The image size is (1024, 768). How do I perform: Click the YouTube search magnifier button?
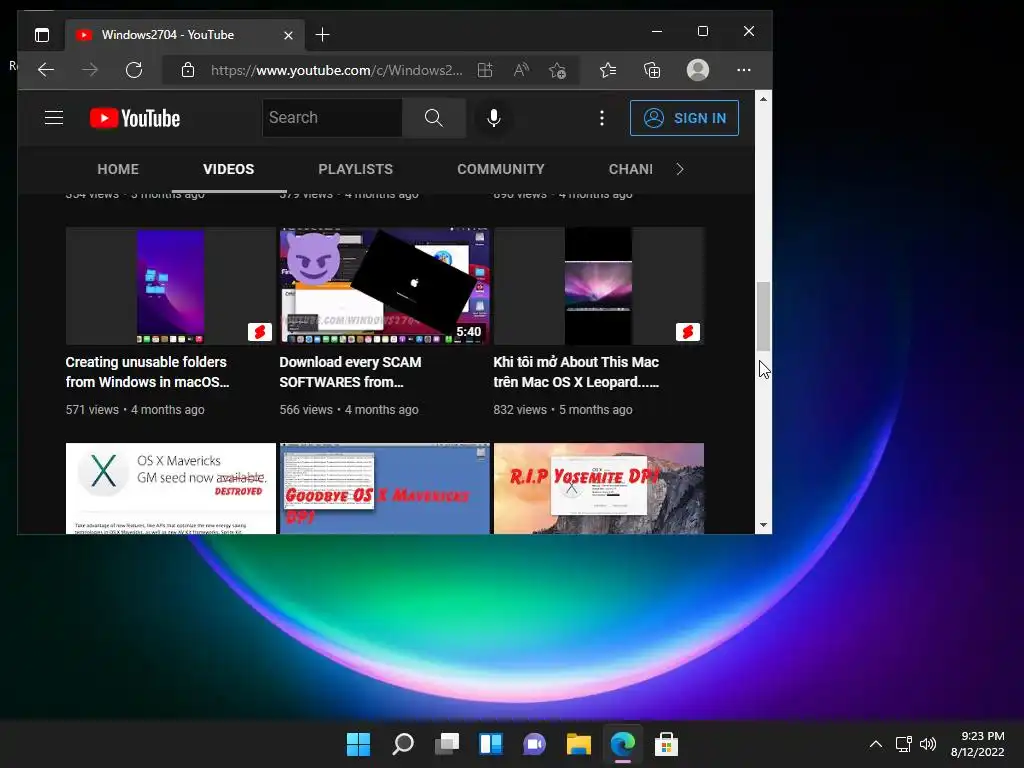coord(434,118)
